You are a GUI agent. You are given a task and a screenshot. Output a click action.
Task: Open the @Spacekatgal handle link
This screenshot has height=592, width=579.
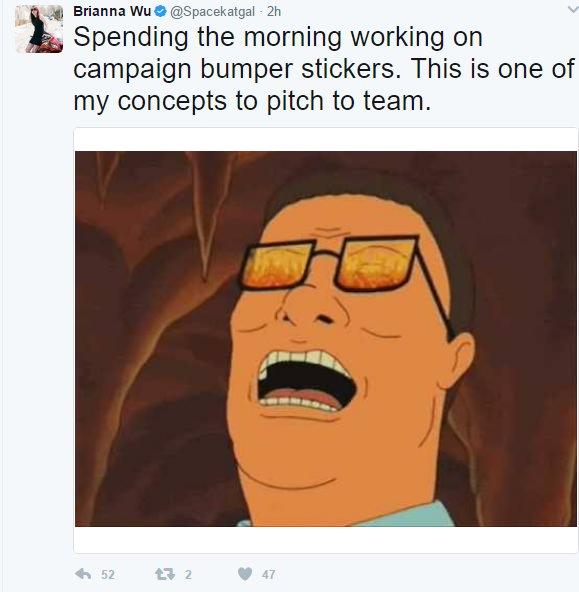[x=213, y=12]
